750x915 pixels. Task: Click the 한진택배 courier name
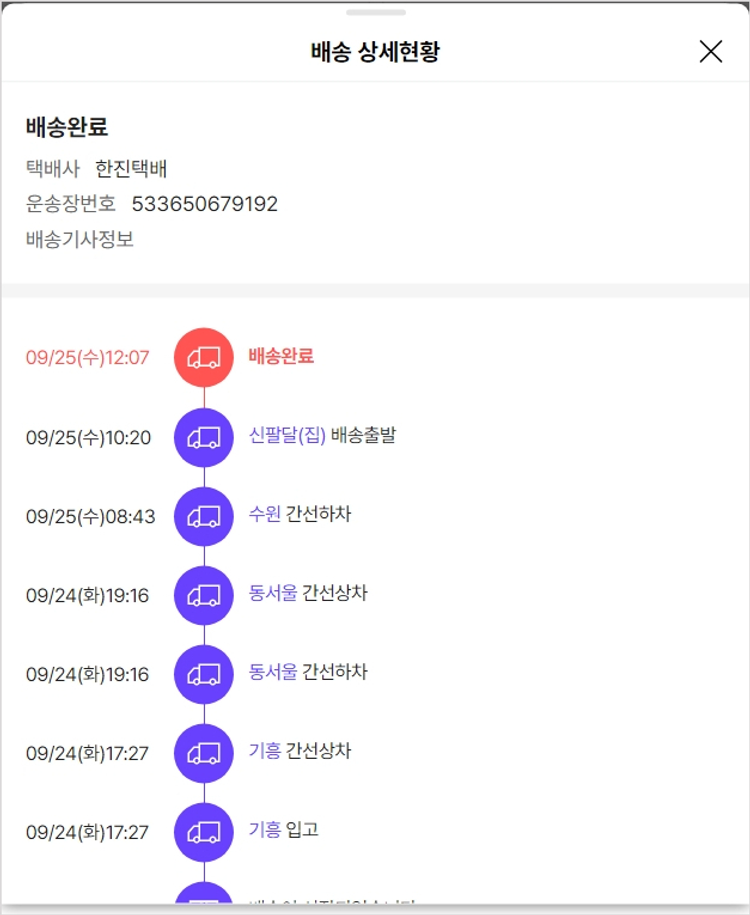pos(131,169)
